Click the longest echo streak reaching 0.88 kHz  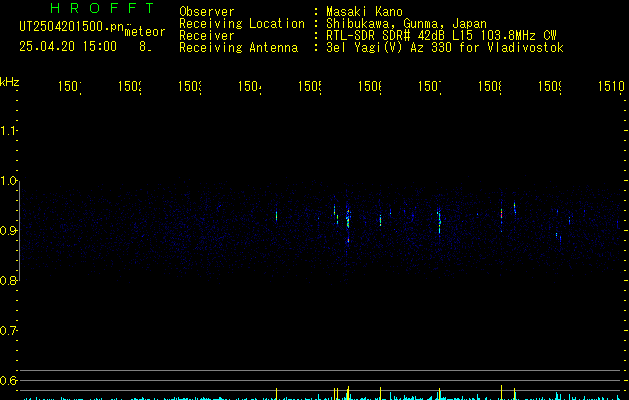coord(348,227)
